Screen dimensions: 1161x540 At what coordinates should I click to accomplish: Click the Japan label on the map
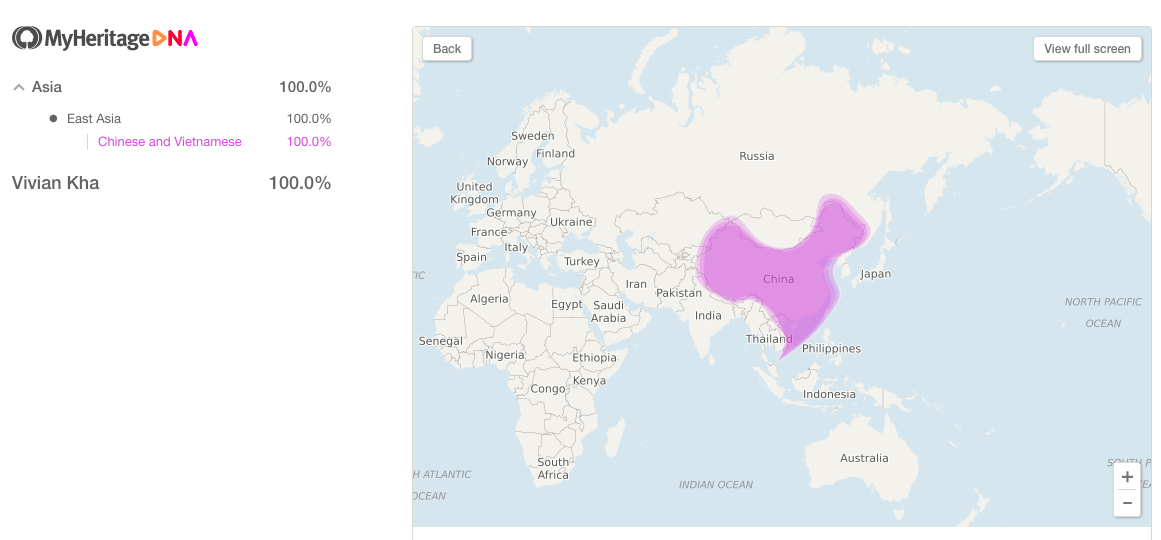(x=875, y=274)
